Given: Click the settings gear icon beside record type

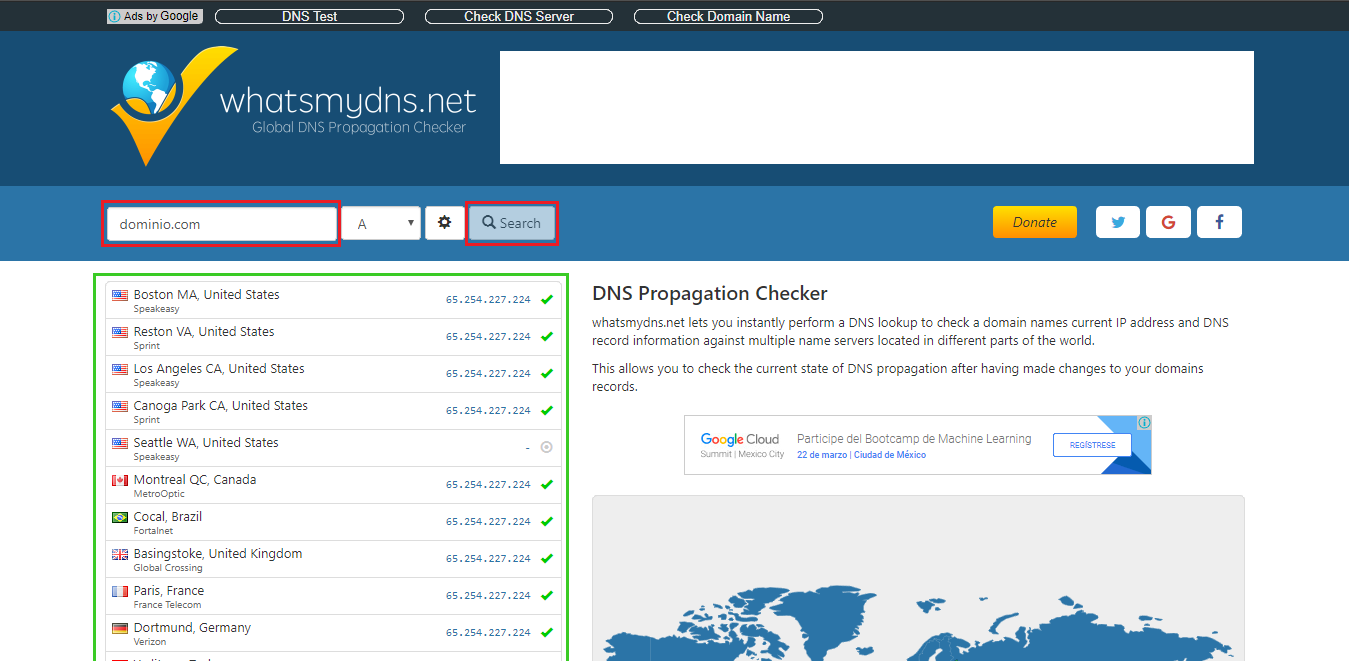Looking at the screenshot, I should pos(444,223).
